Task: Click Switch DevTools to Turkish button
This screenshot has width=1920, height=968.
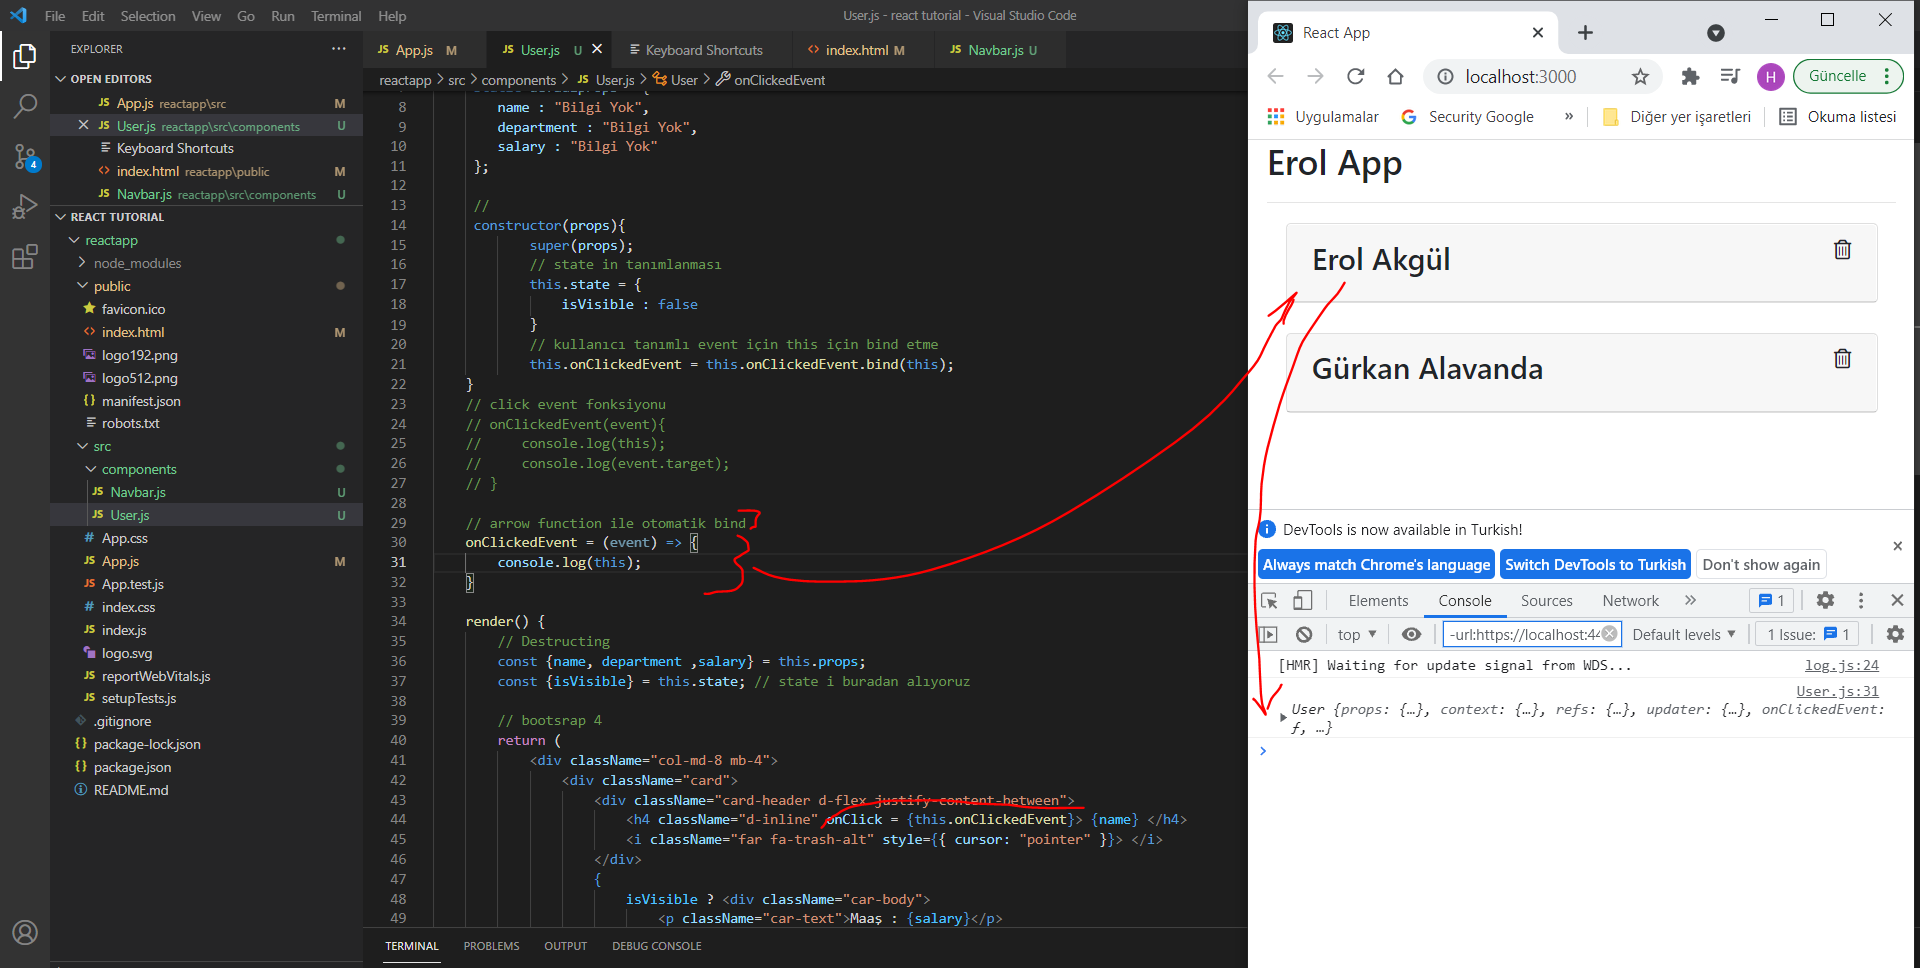Action: coord(1594,565)
